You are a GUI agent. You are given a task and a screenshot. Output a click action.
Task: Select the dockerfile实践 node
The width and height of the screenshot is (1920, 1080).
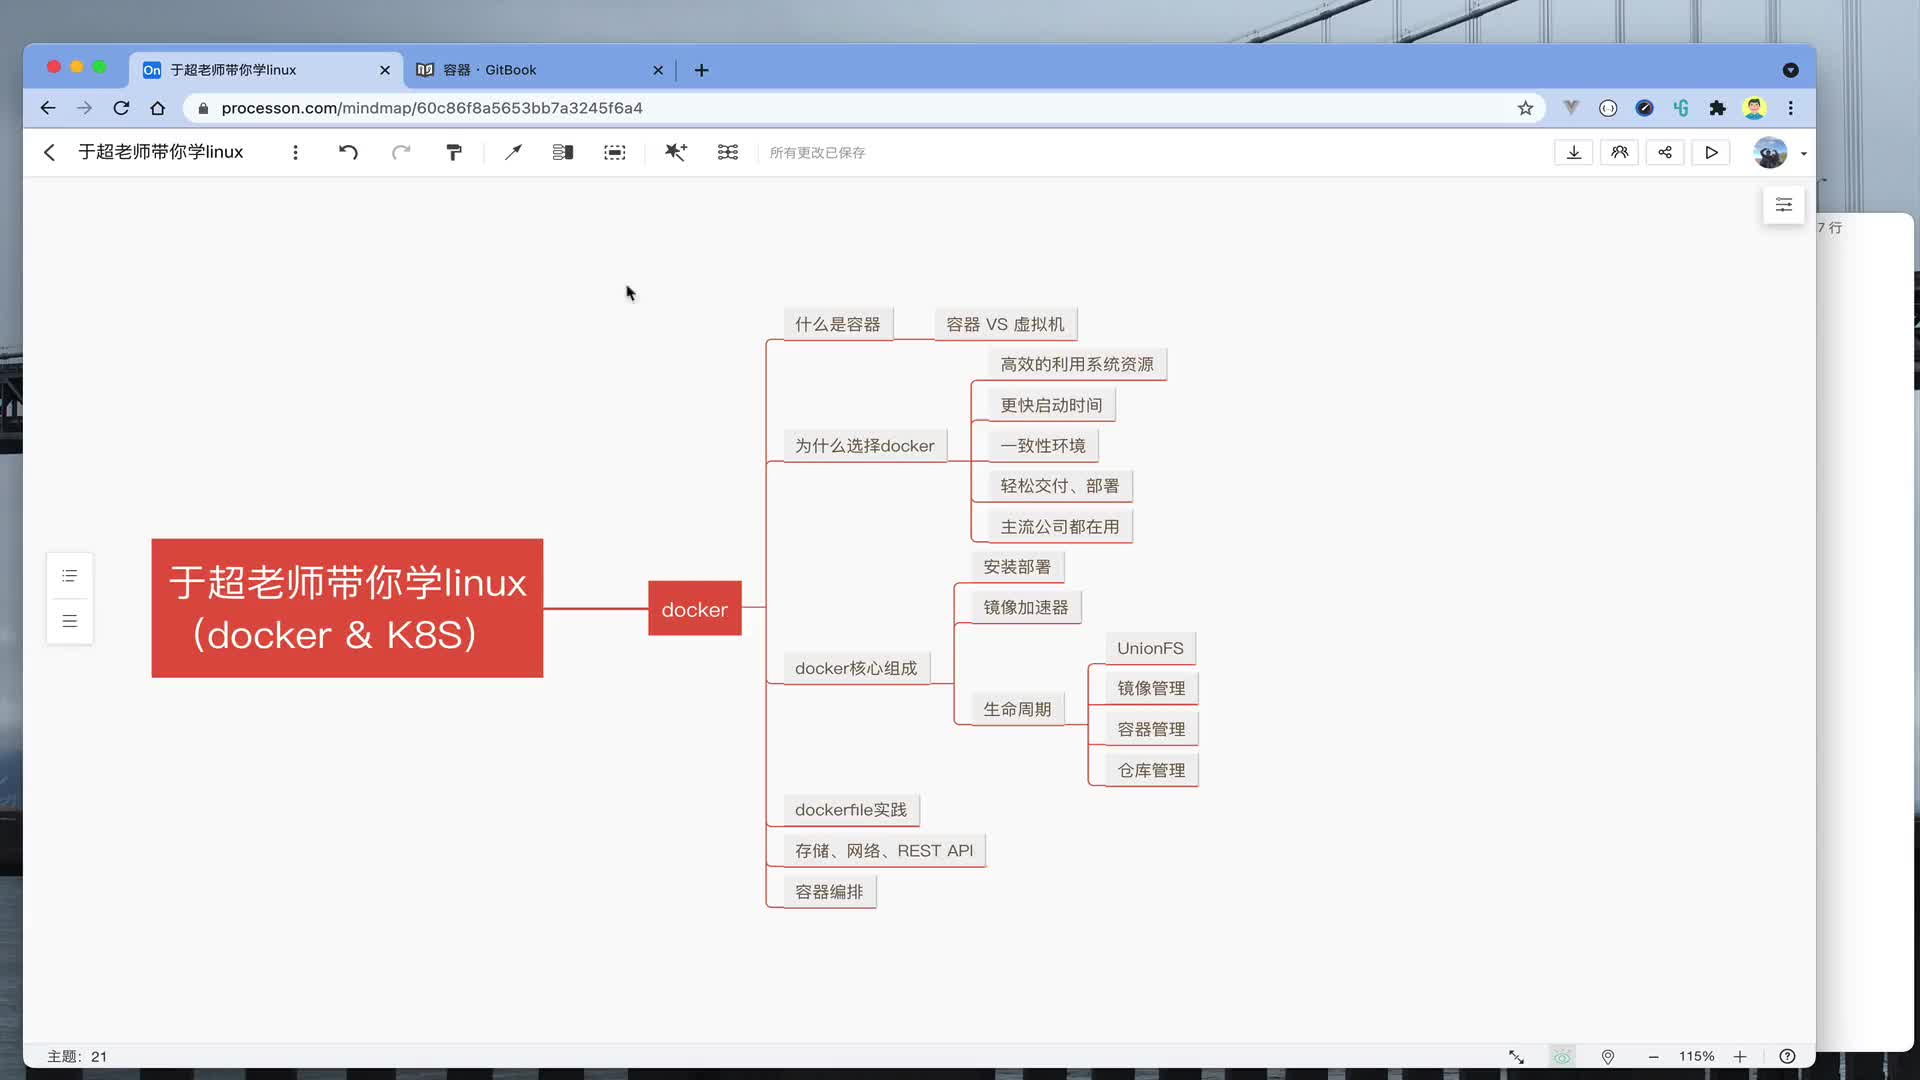(851, 810)
